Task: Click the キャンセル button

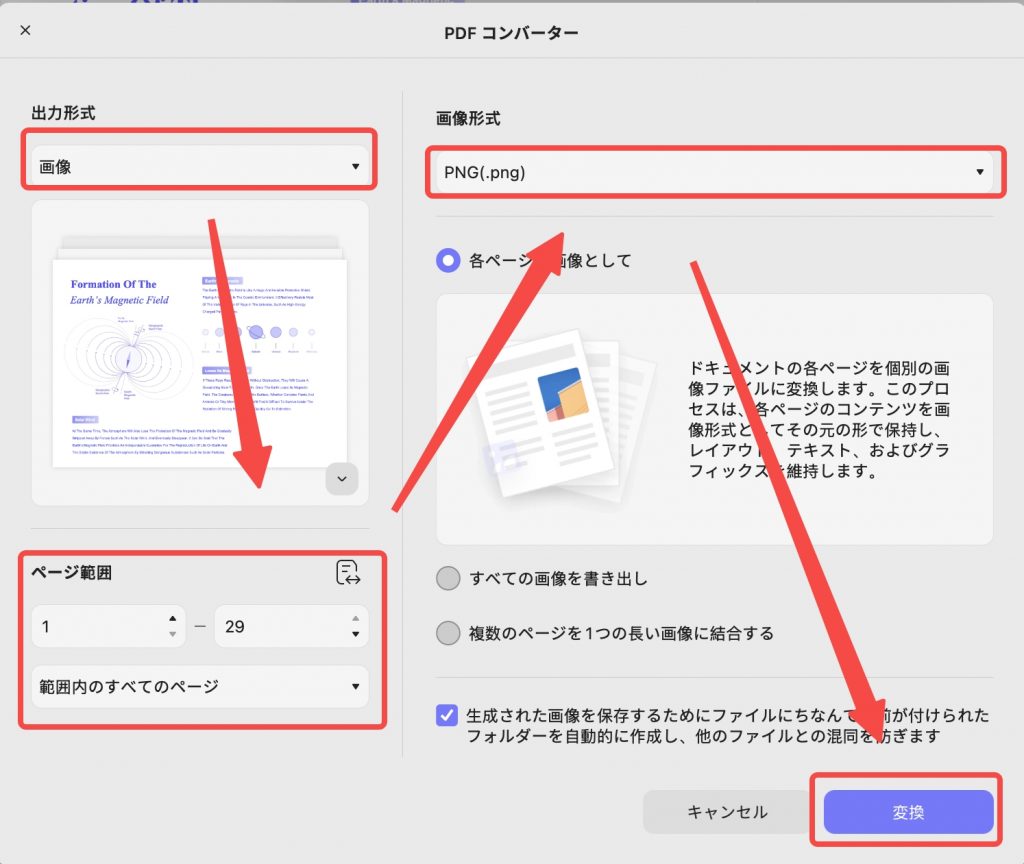Action: pyautogui.click(x=727, y=812)
